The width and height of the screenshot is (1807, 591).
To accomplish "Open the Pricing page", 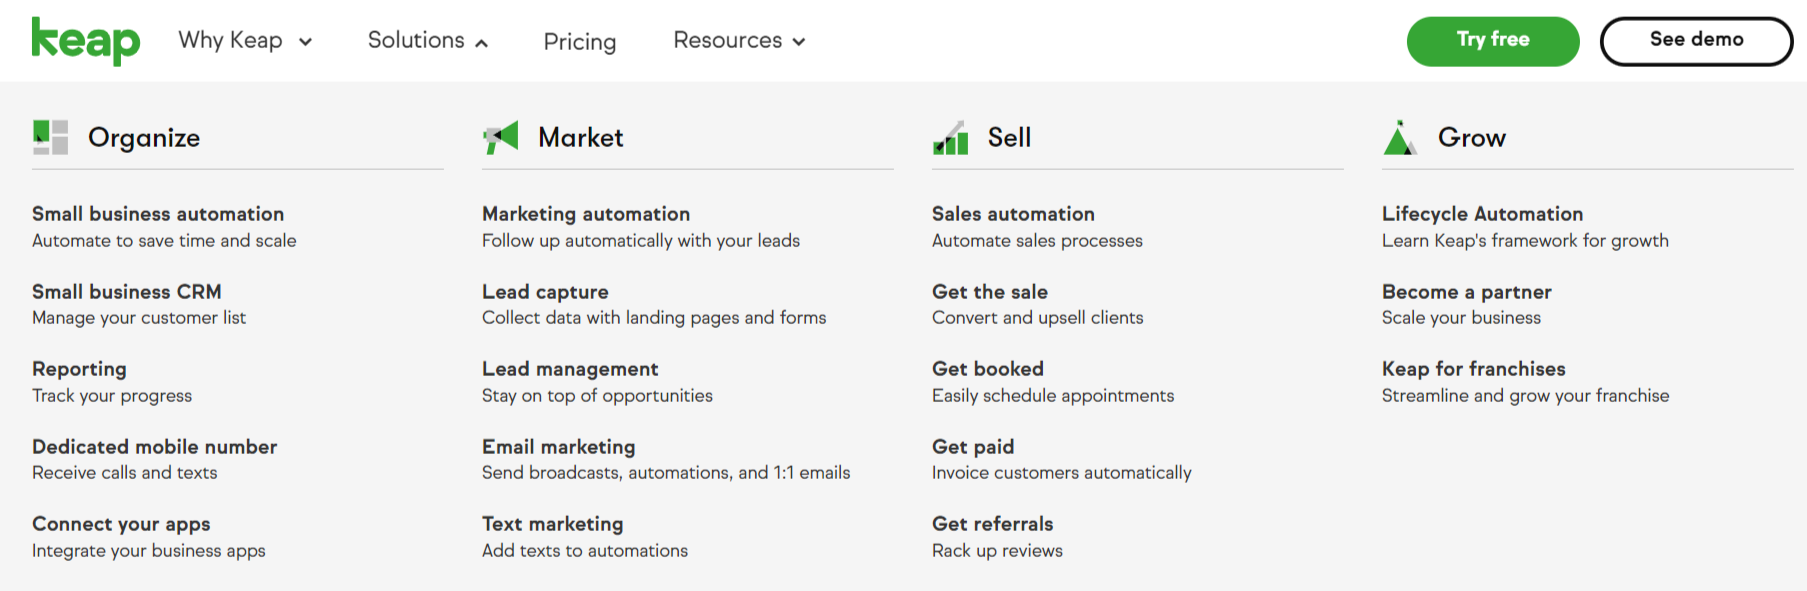I will click(x=580, y=41).
